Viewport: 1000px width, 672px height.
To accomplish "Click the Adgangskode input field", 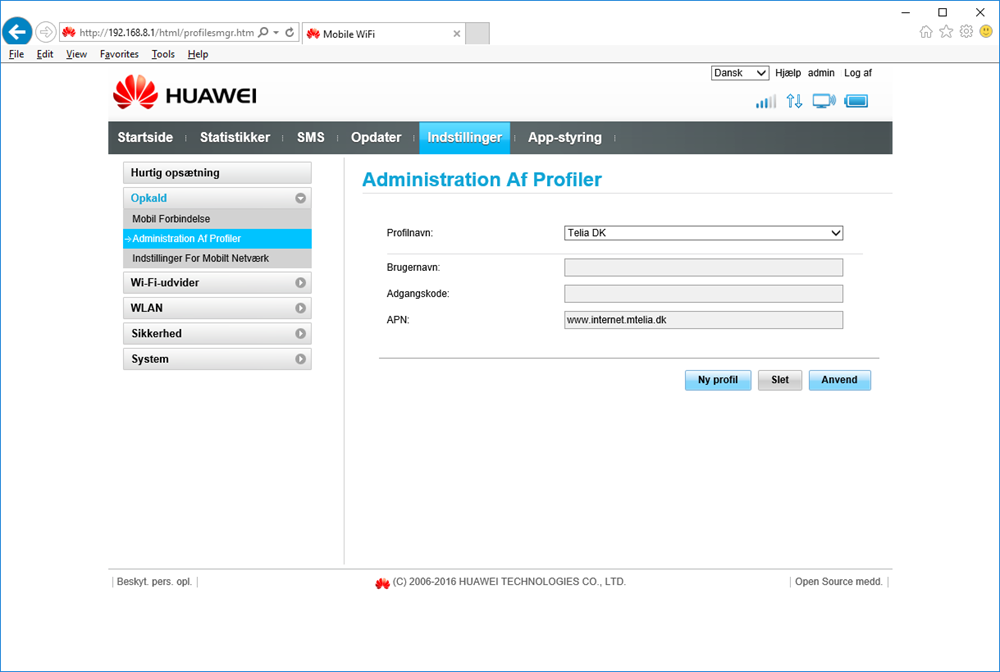I will [x=703, y=294].
